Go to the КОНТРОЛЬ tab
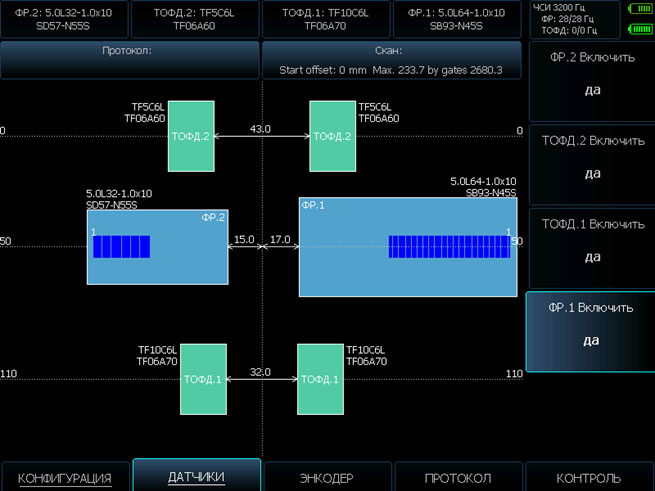The height and width of the screenshot is (491, 655). (x=589, y=478)
